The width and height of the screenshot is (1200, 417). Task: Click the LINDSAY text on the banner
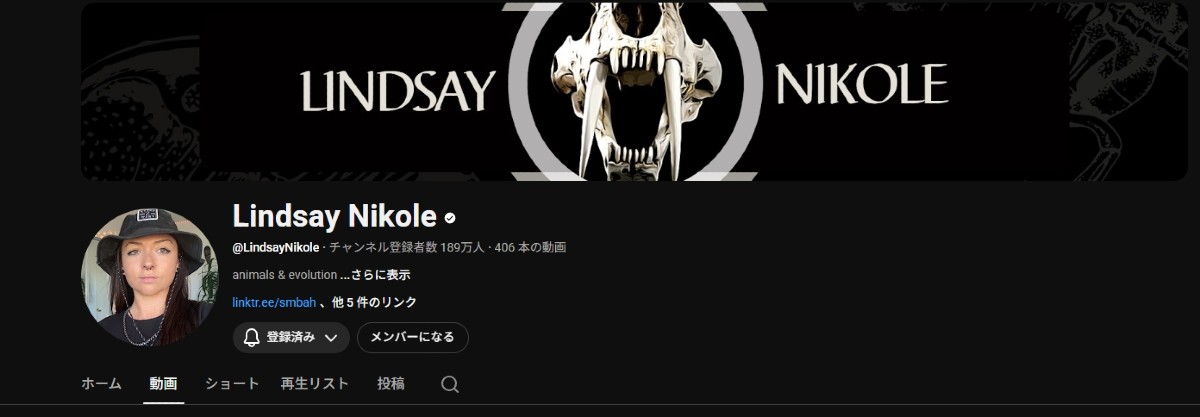coord(398,91)
